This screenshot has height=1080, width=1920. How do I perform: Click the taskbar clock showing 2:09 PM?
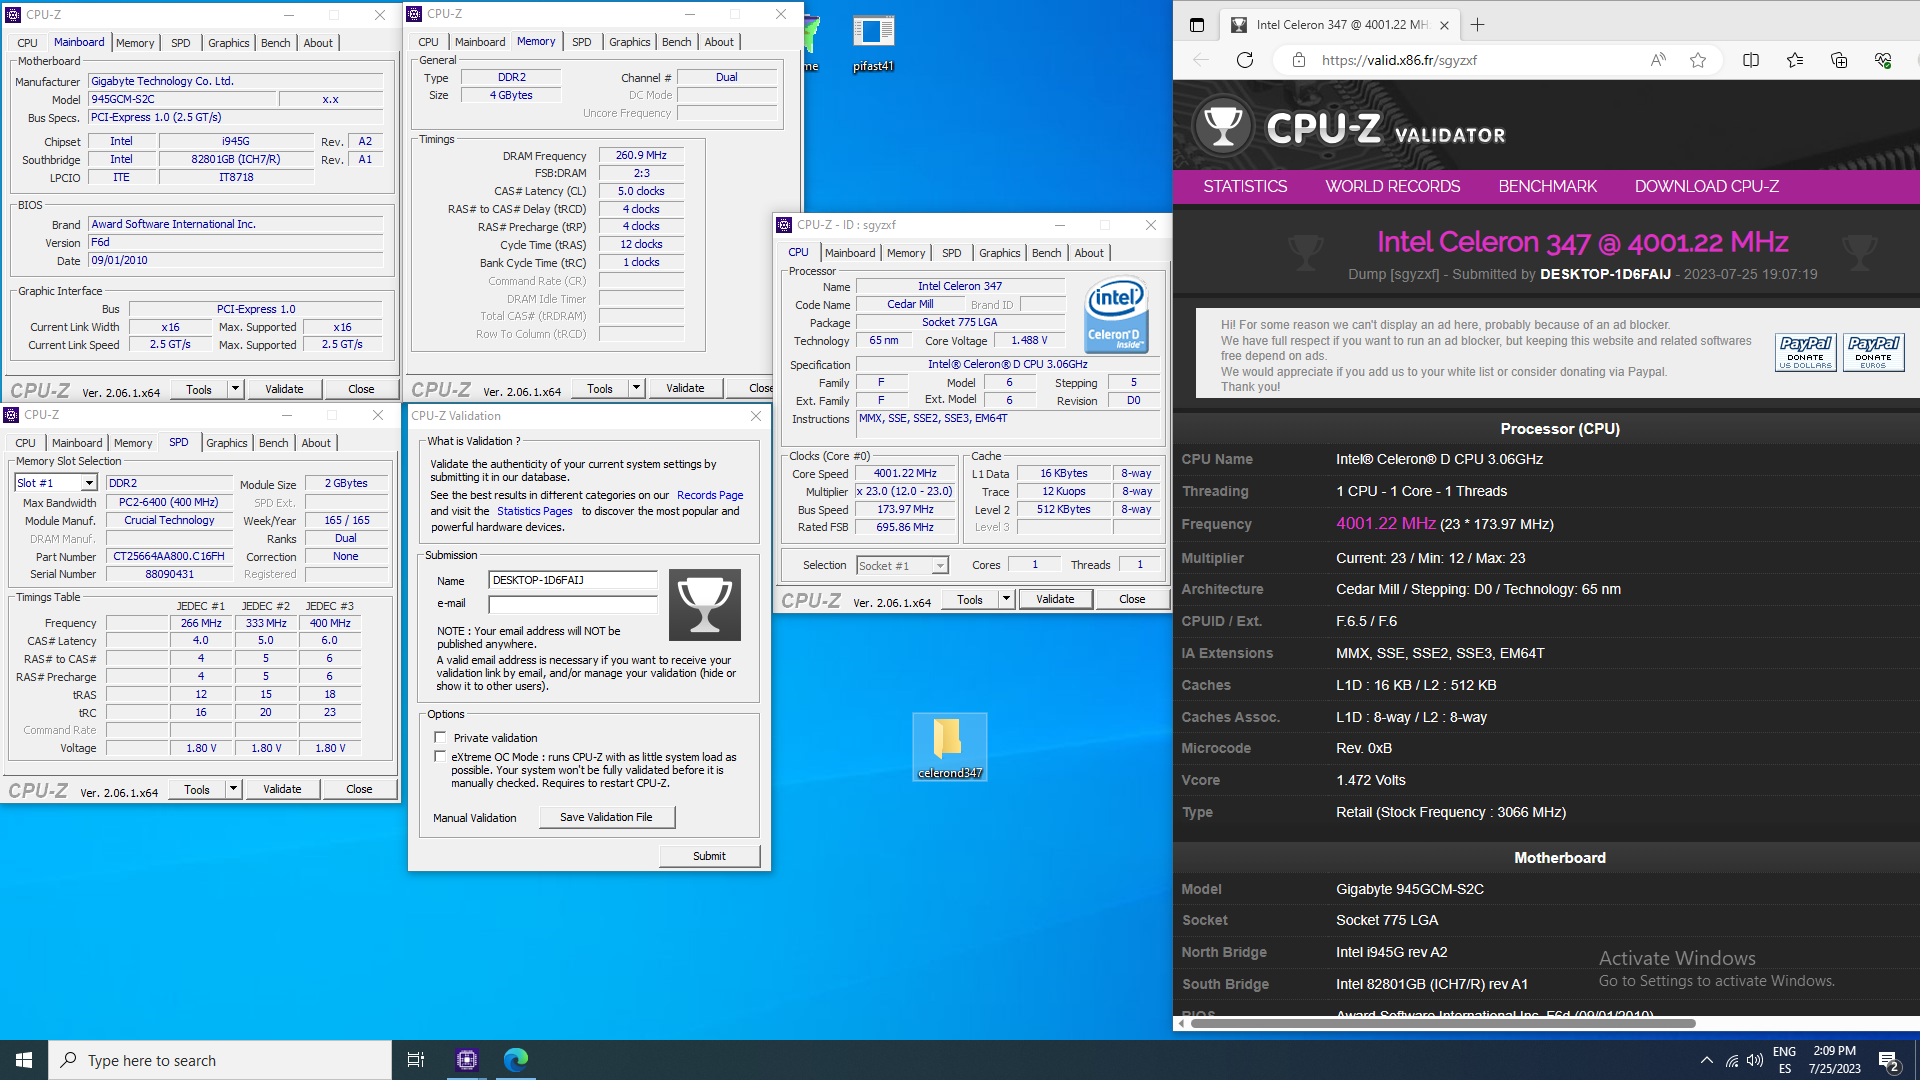click(1834, 1060)
